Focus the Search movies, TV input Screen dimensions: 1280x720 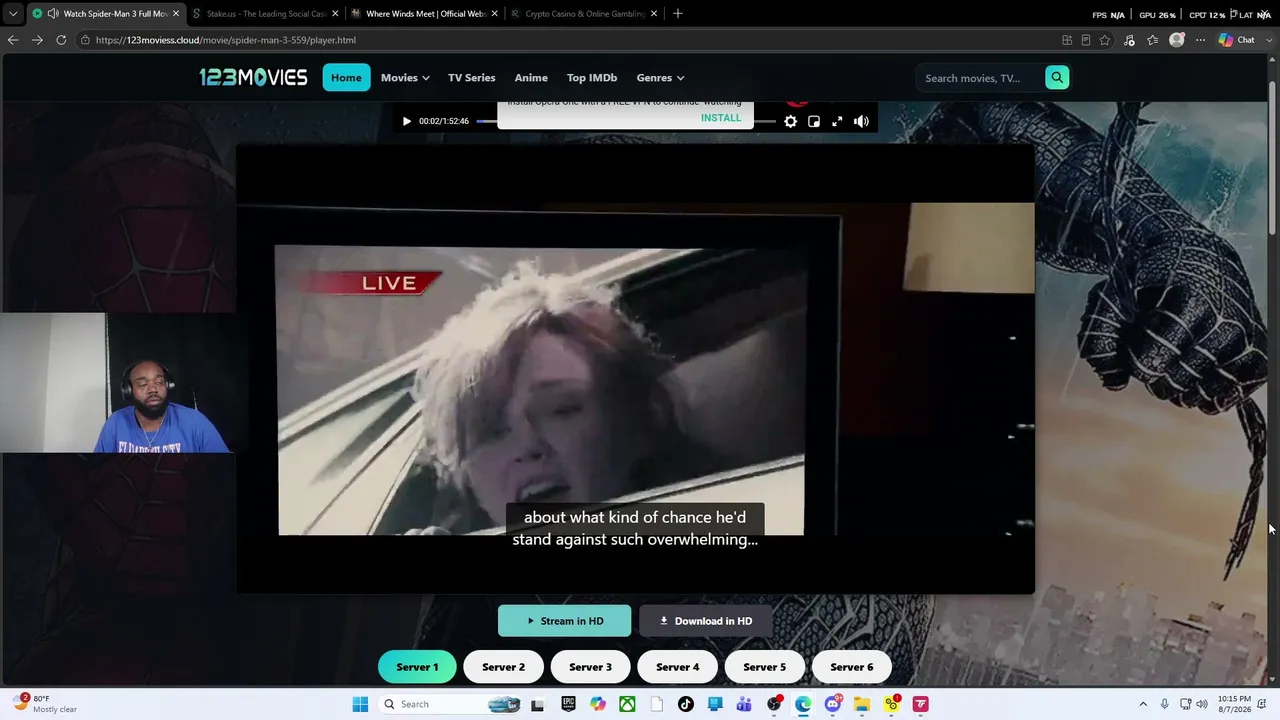[x=980, y=78]
